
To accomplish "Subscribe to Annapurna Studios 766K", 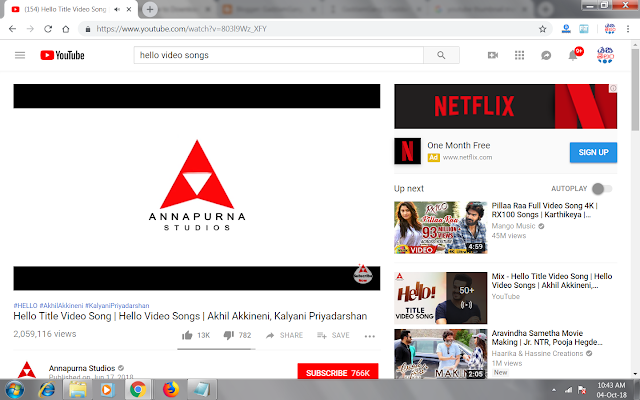I will tap(338, 373).
